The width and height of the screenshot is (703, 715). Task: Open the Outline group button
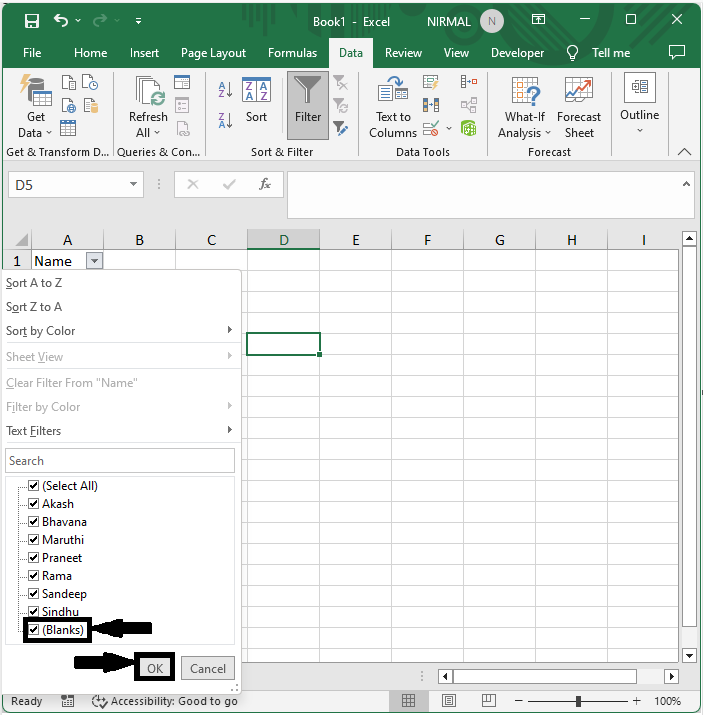(x=640, y=103)
